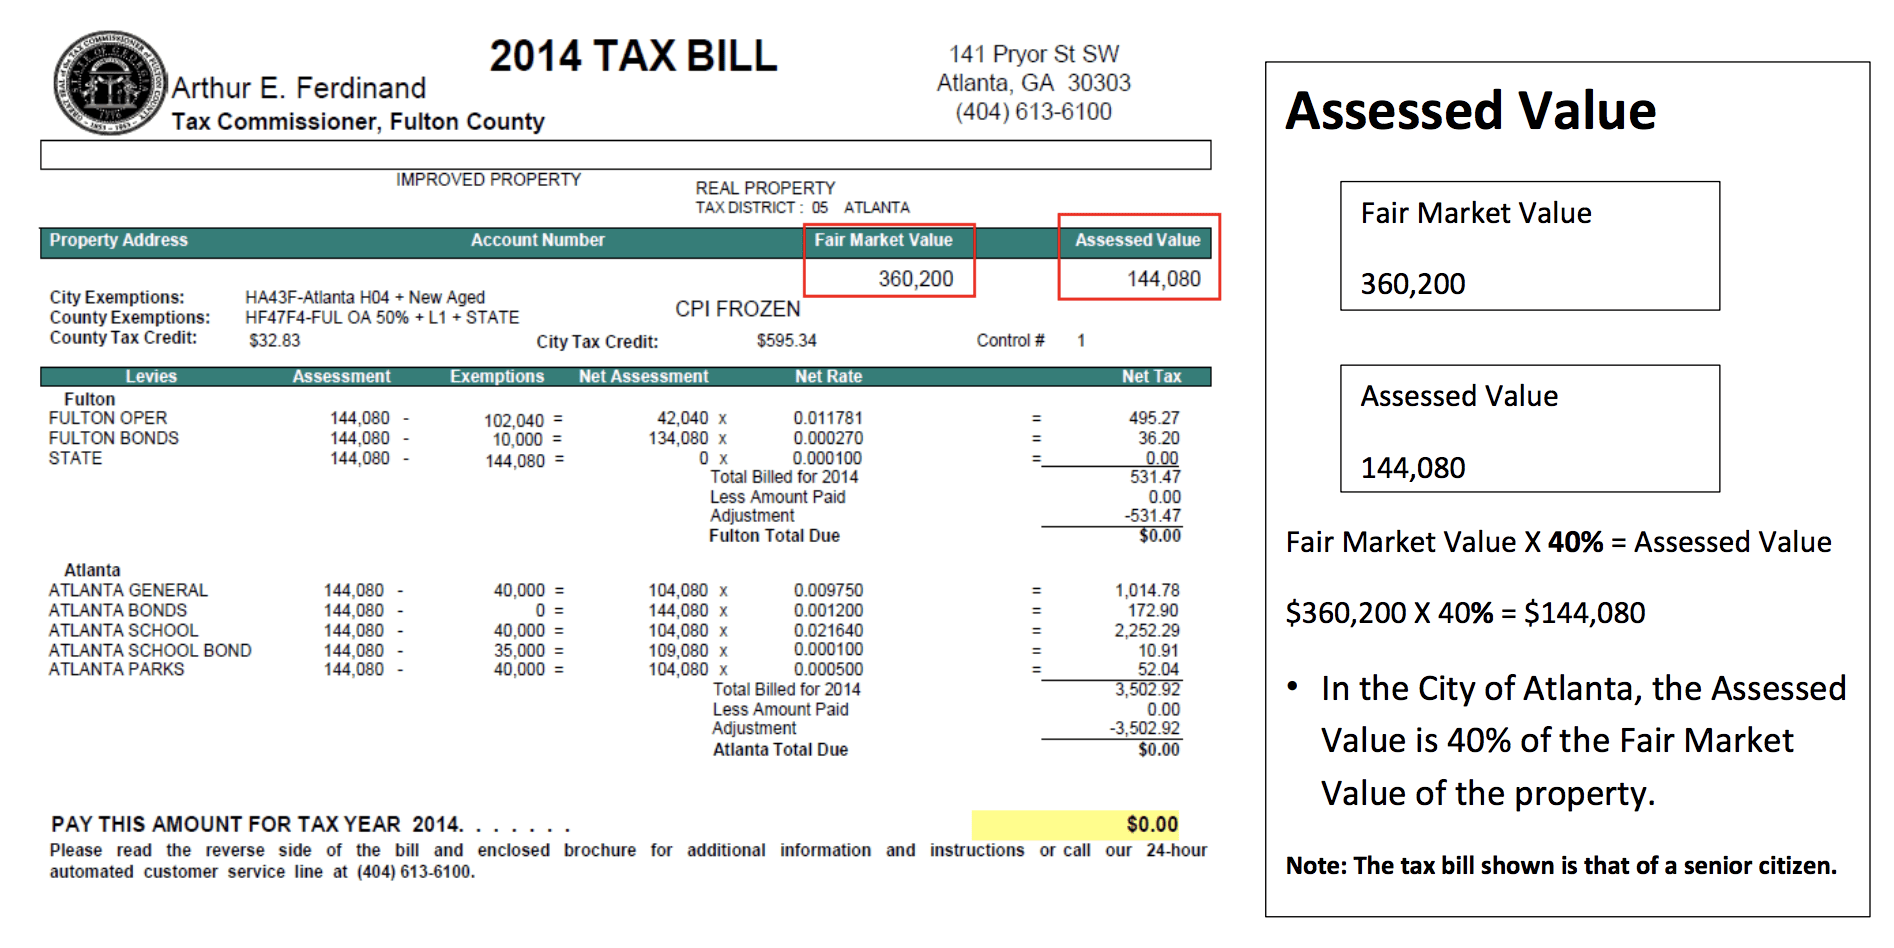The width and height of the screenshot is (1894, 948).
Task: Click the 'IMPROVED PROPERTY' label
Action: (x=488, y=179)
